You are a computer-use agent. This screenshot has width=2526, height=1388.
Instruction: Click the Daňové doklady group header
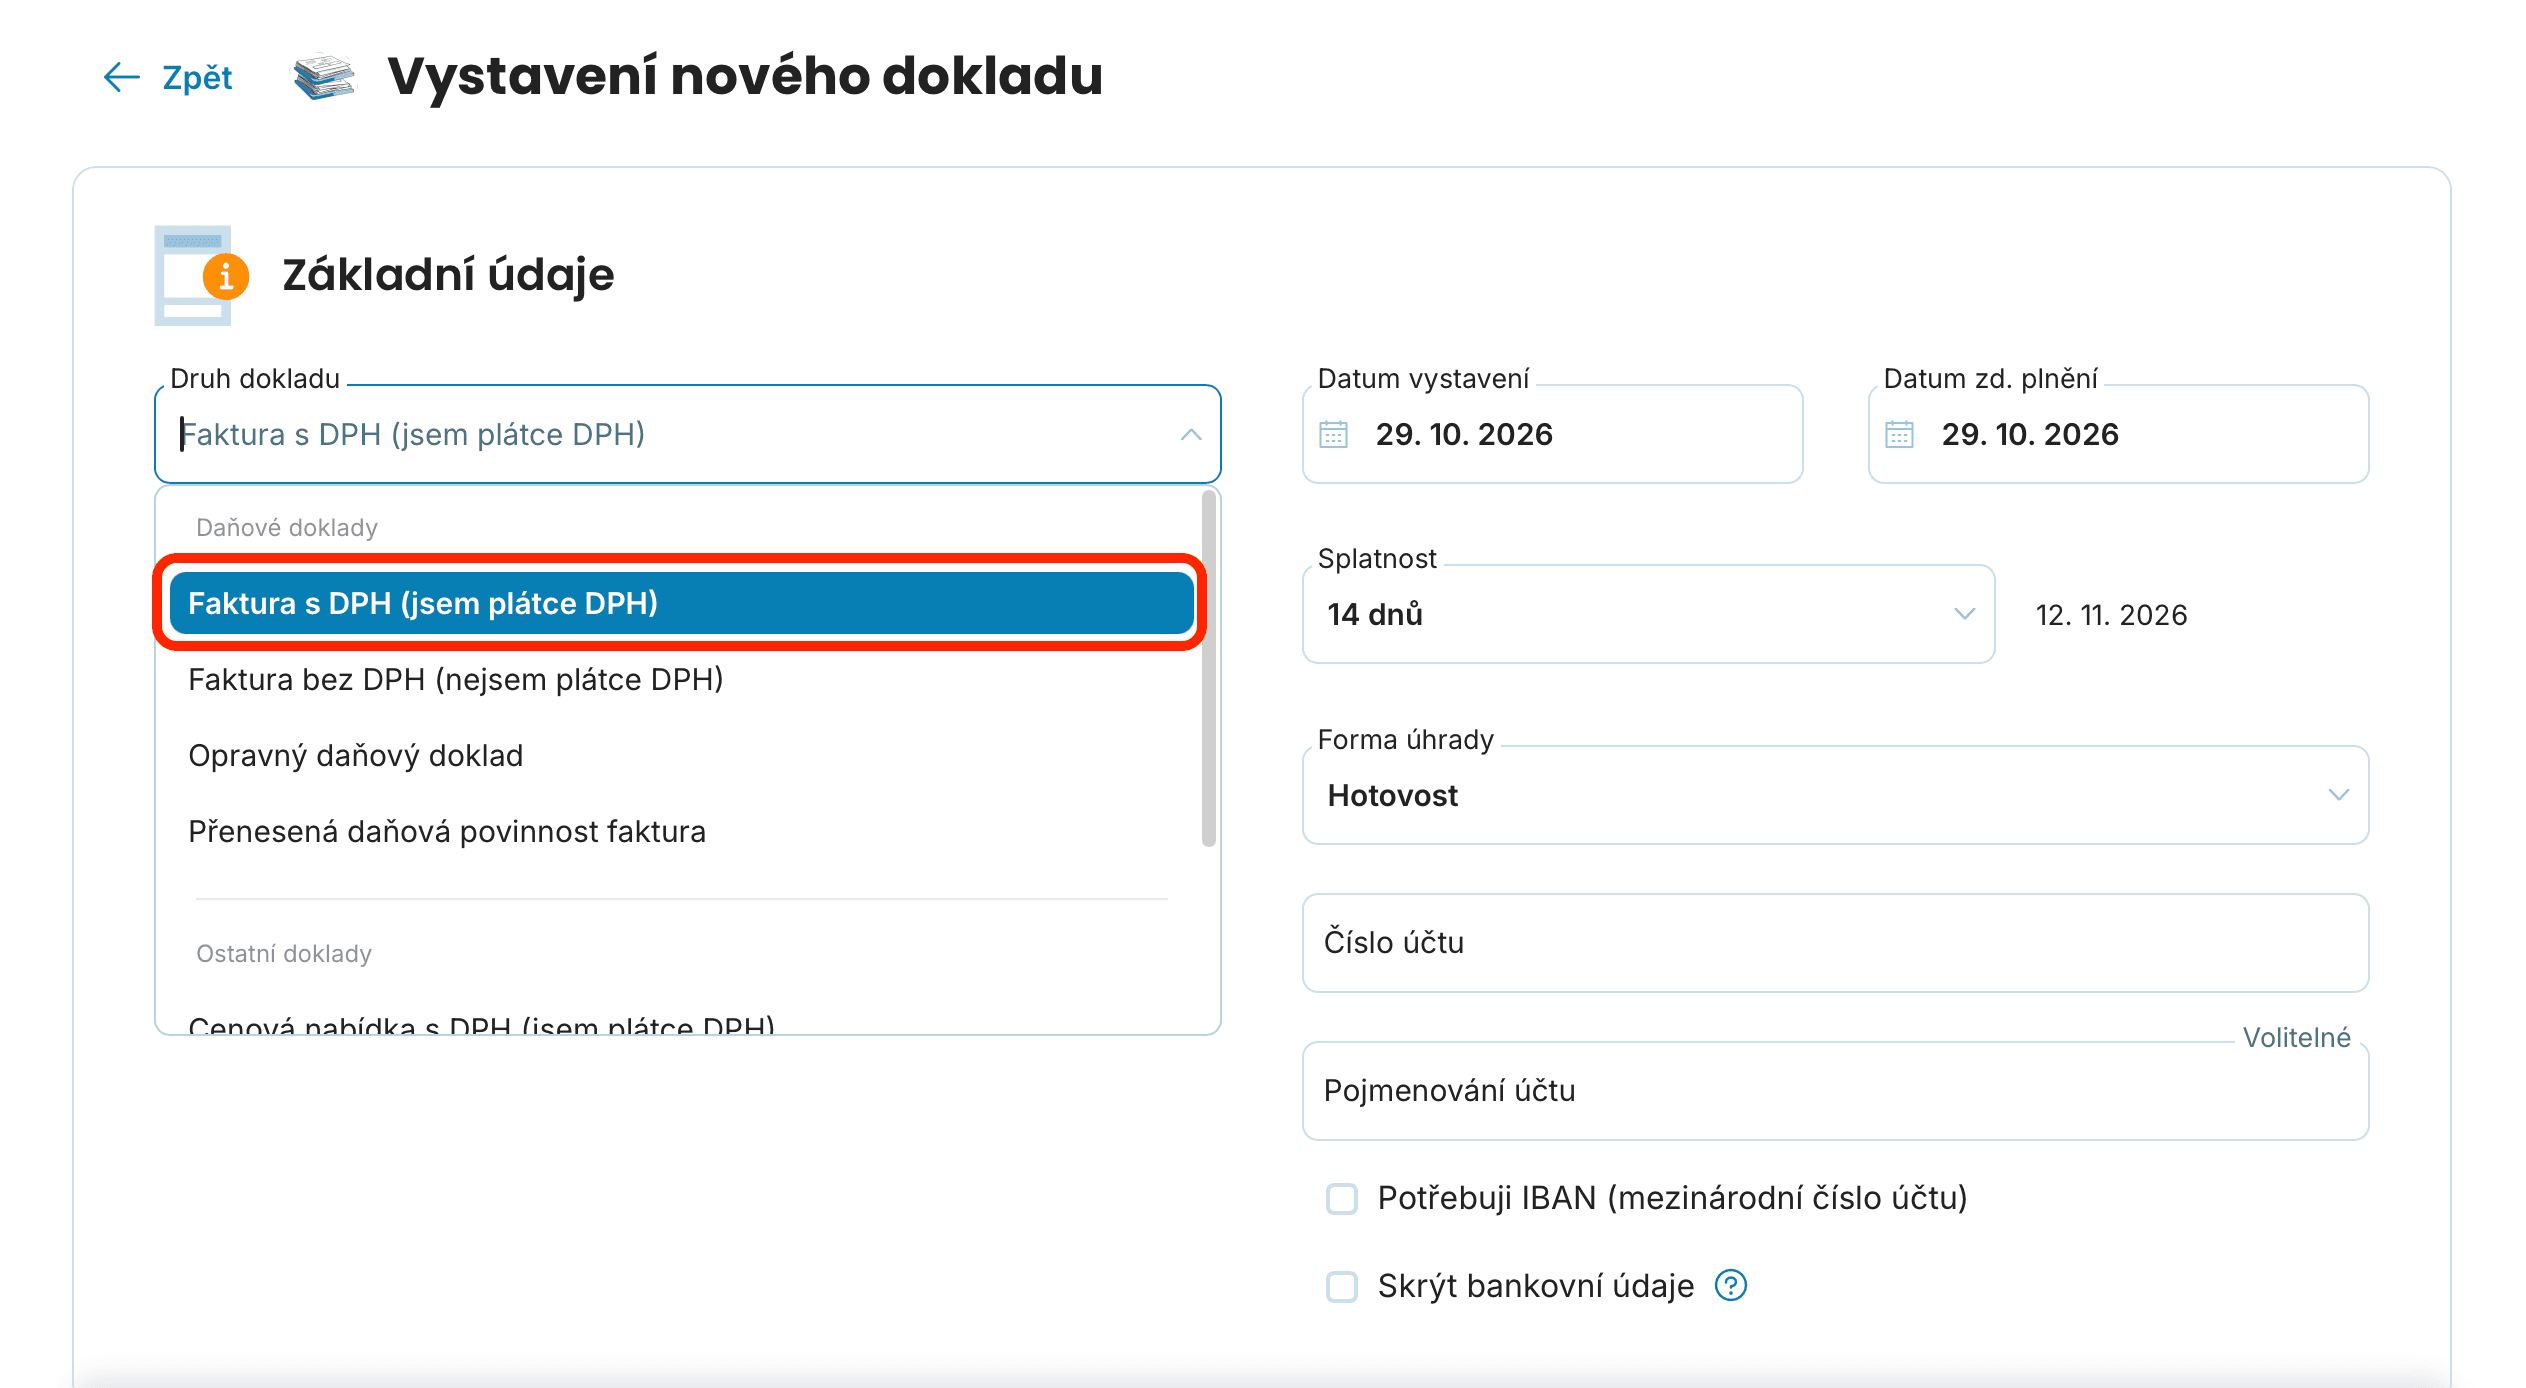tap(287, 528)
